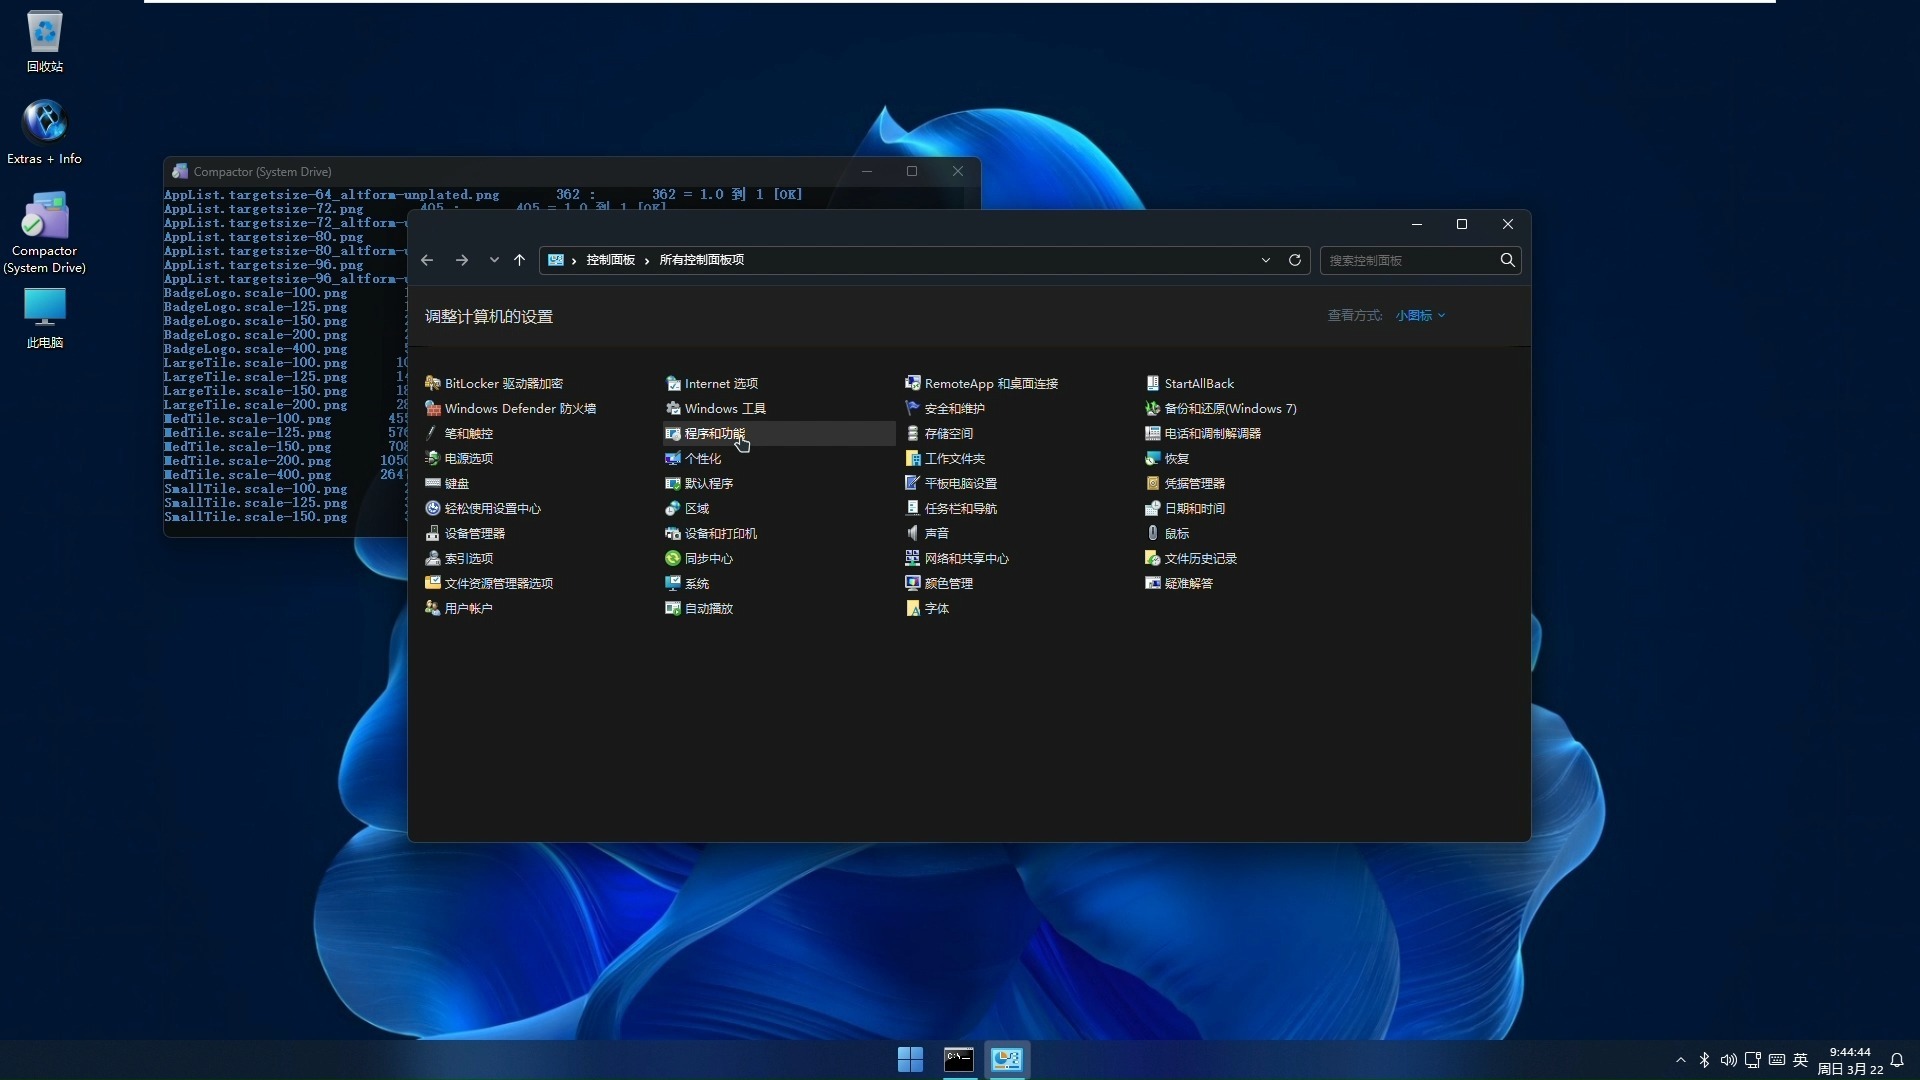Viewport: 1920px width, 1080px height.
Task: Click 存储空间 icon
Action: 913,434
